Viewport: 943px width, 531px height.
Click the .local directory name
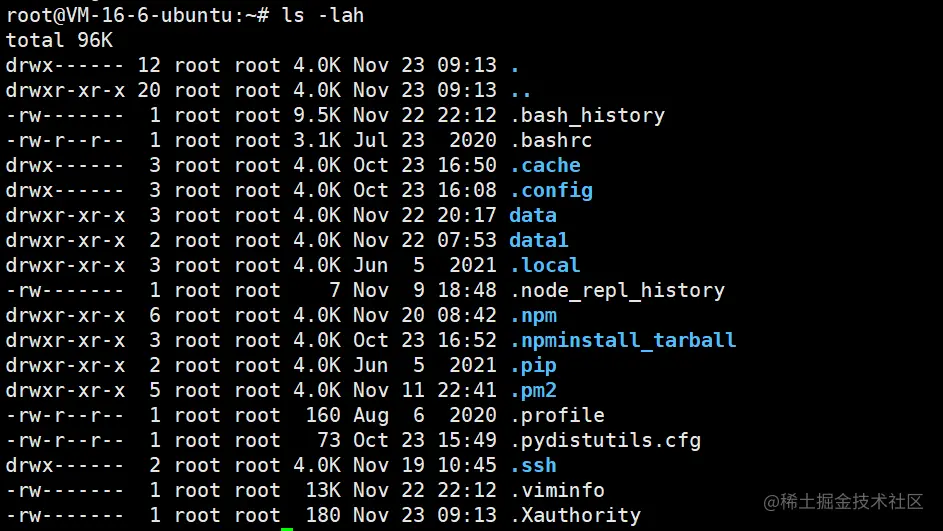click(x=545, y=265)
